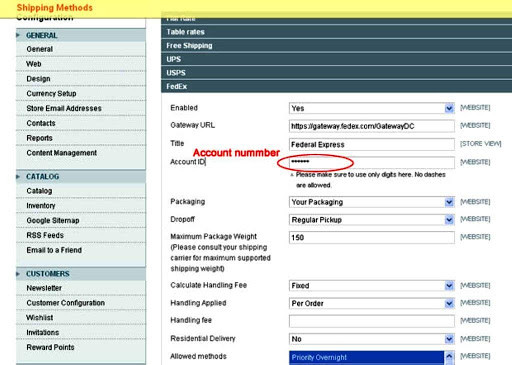
Task: Click the Maximum Package Weight field
Action: 372,237
